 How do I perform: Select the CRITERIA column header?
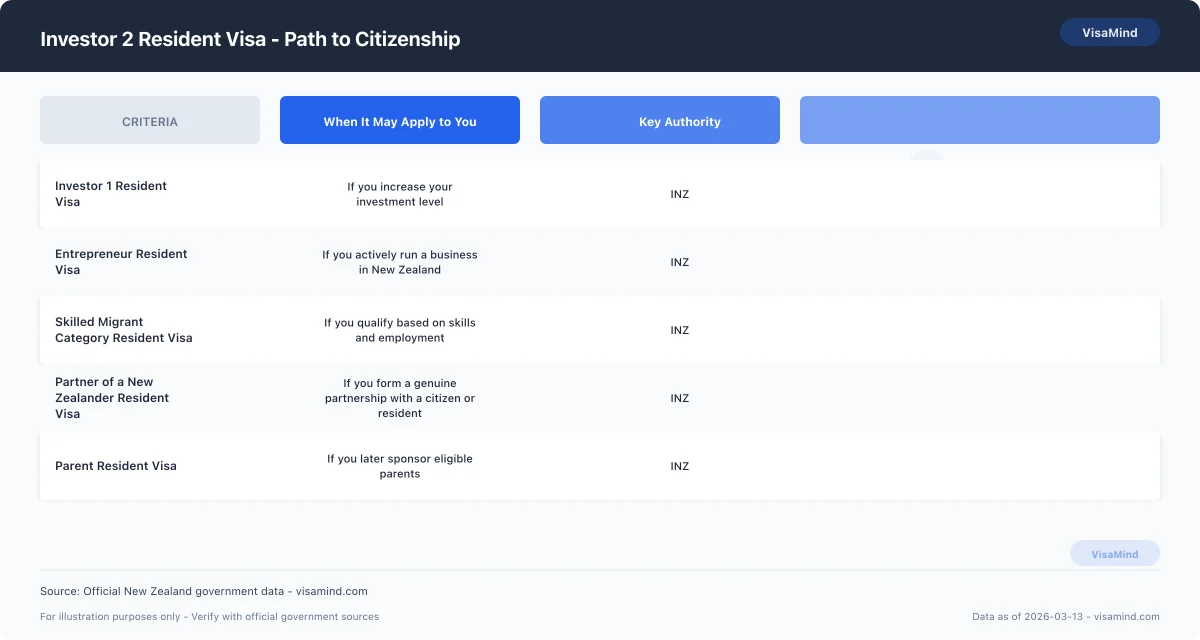(149, 120)
